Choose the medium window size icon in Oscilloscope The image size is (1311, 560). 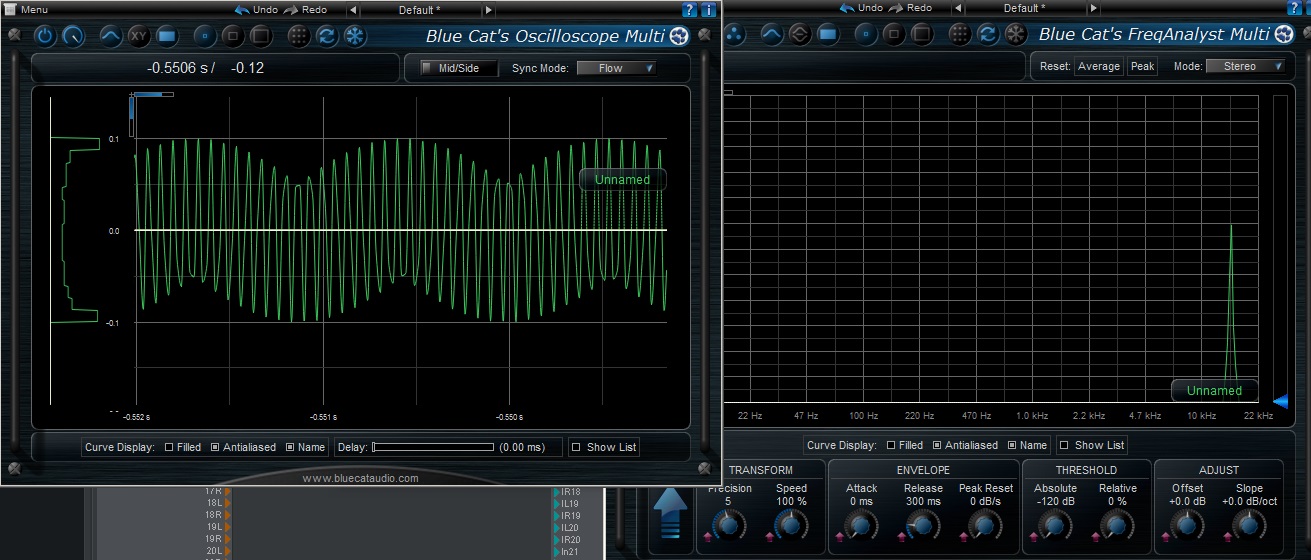(x=232, y=36)
